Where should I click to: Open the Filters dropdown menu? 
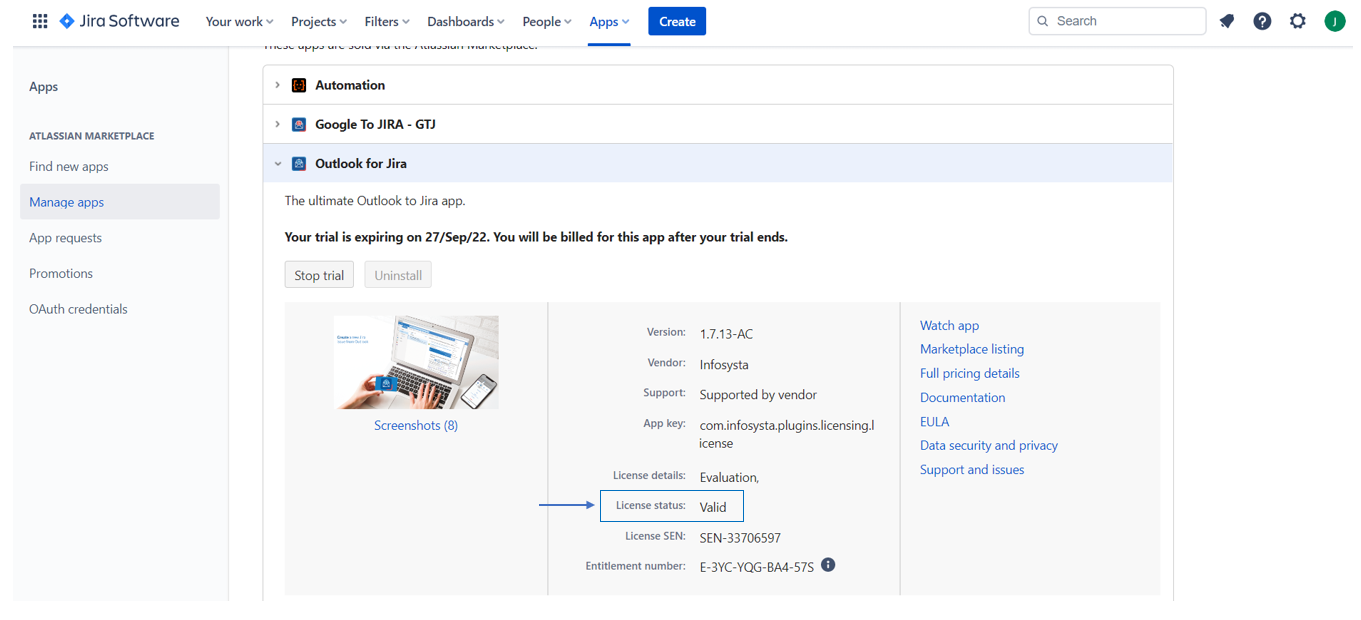click(x=387, y=21)
